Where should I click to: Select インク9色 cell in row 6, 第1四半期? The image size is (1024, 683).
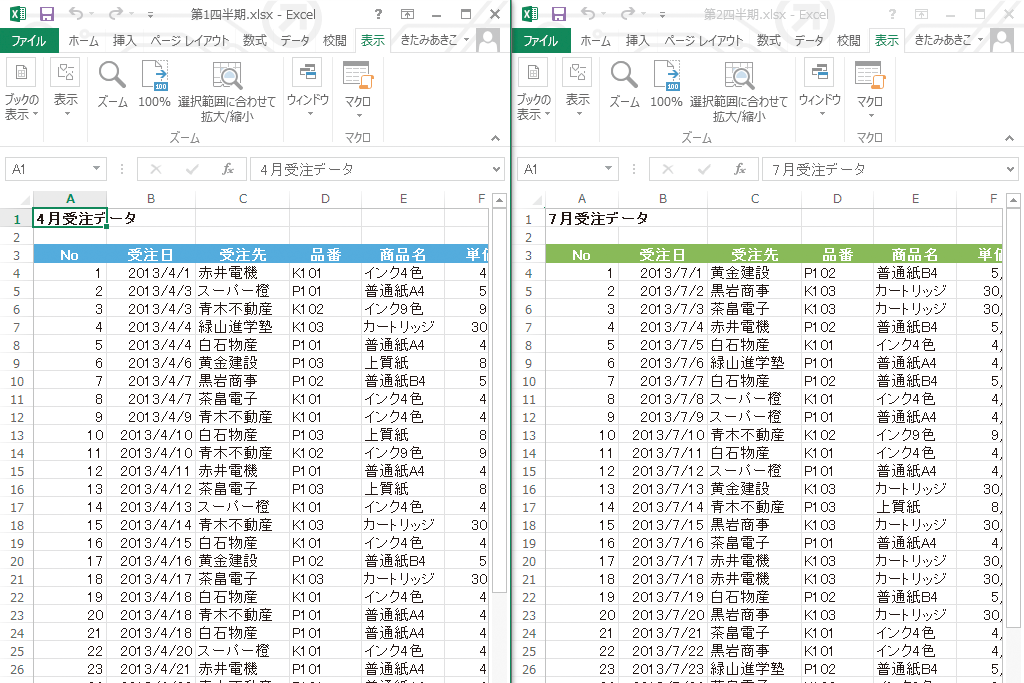coord(403,309)
